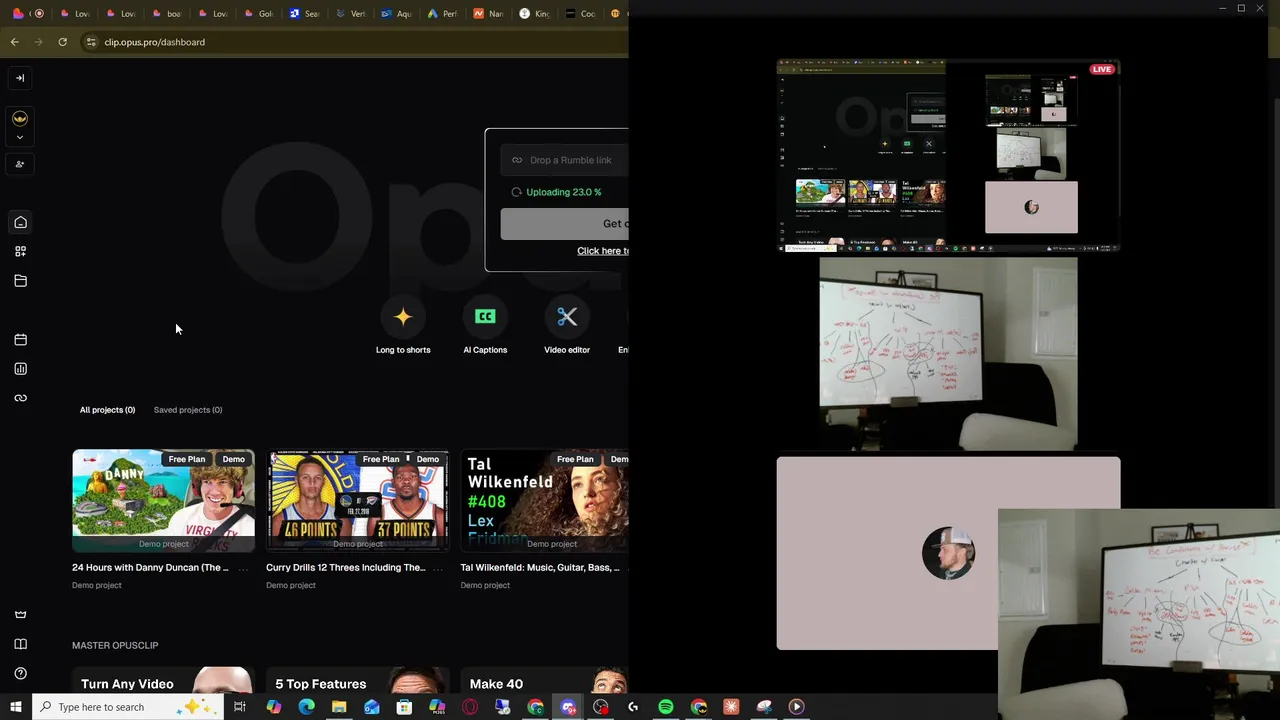Switch to the 'Nan' browser tab

487,14
